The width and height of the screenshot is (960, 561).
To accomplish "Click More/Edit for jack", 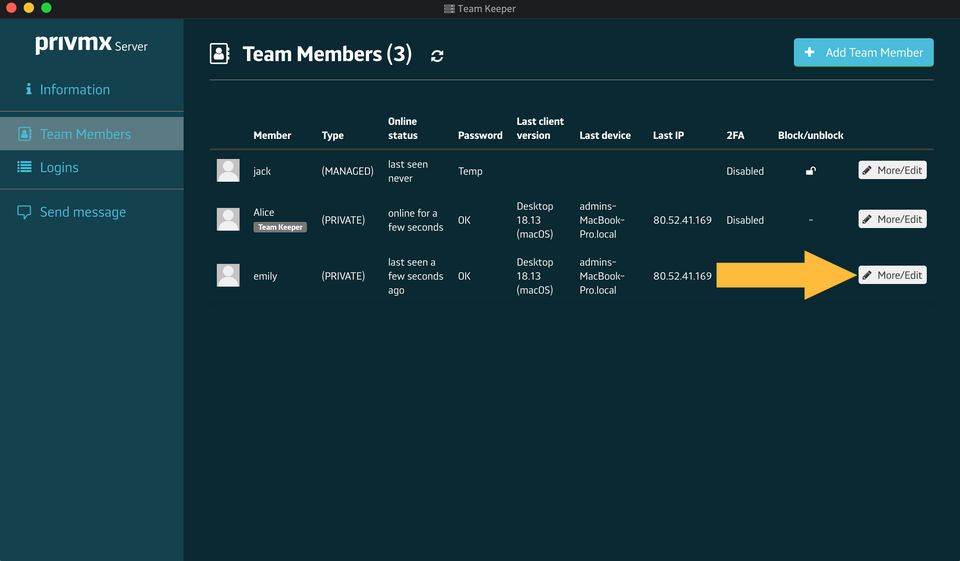I will point(892,171).
